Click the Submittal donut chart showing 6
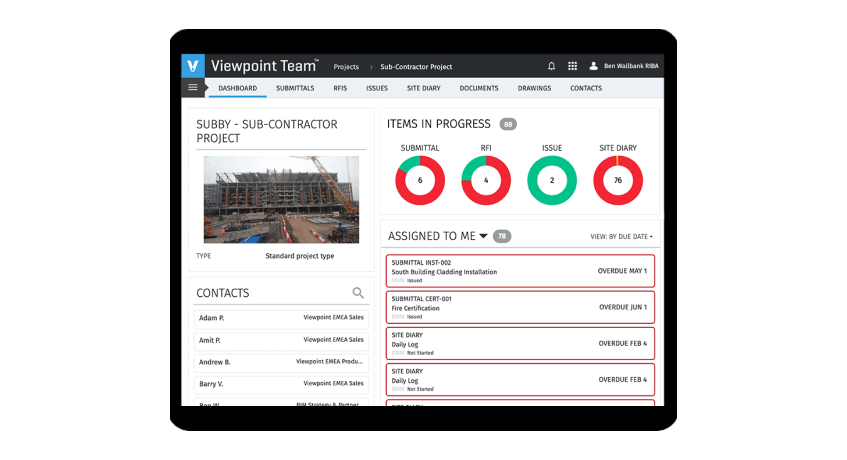 coord(420,180)
